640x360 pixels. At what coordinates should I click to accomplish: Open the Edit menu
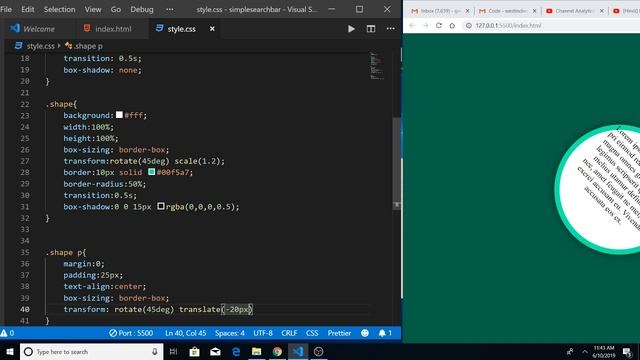click(x=27, y=9)
